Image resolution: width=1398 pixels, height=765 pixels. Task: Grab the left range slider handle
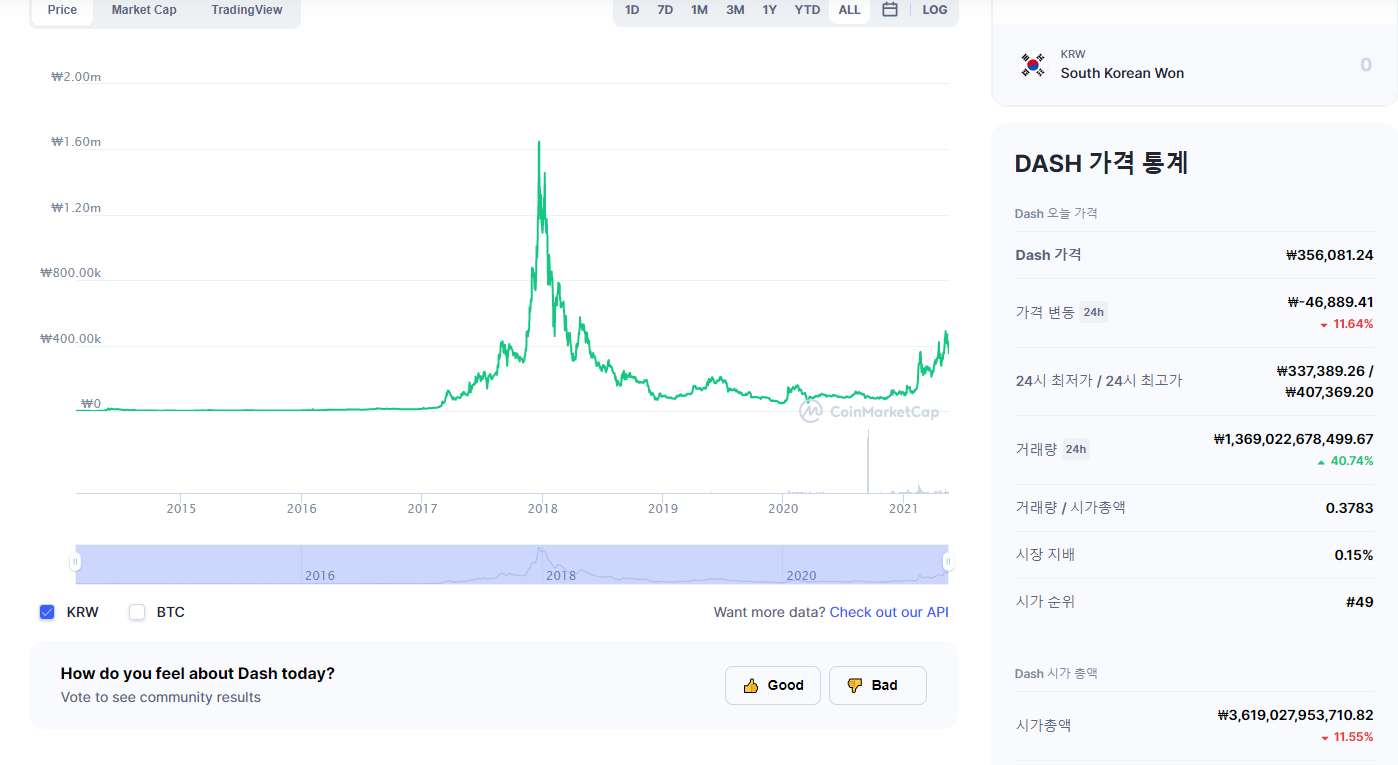[75, 562]
